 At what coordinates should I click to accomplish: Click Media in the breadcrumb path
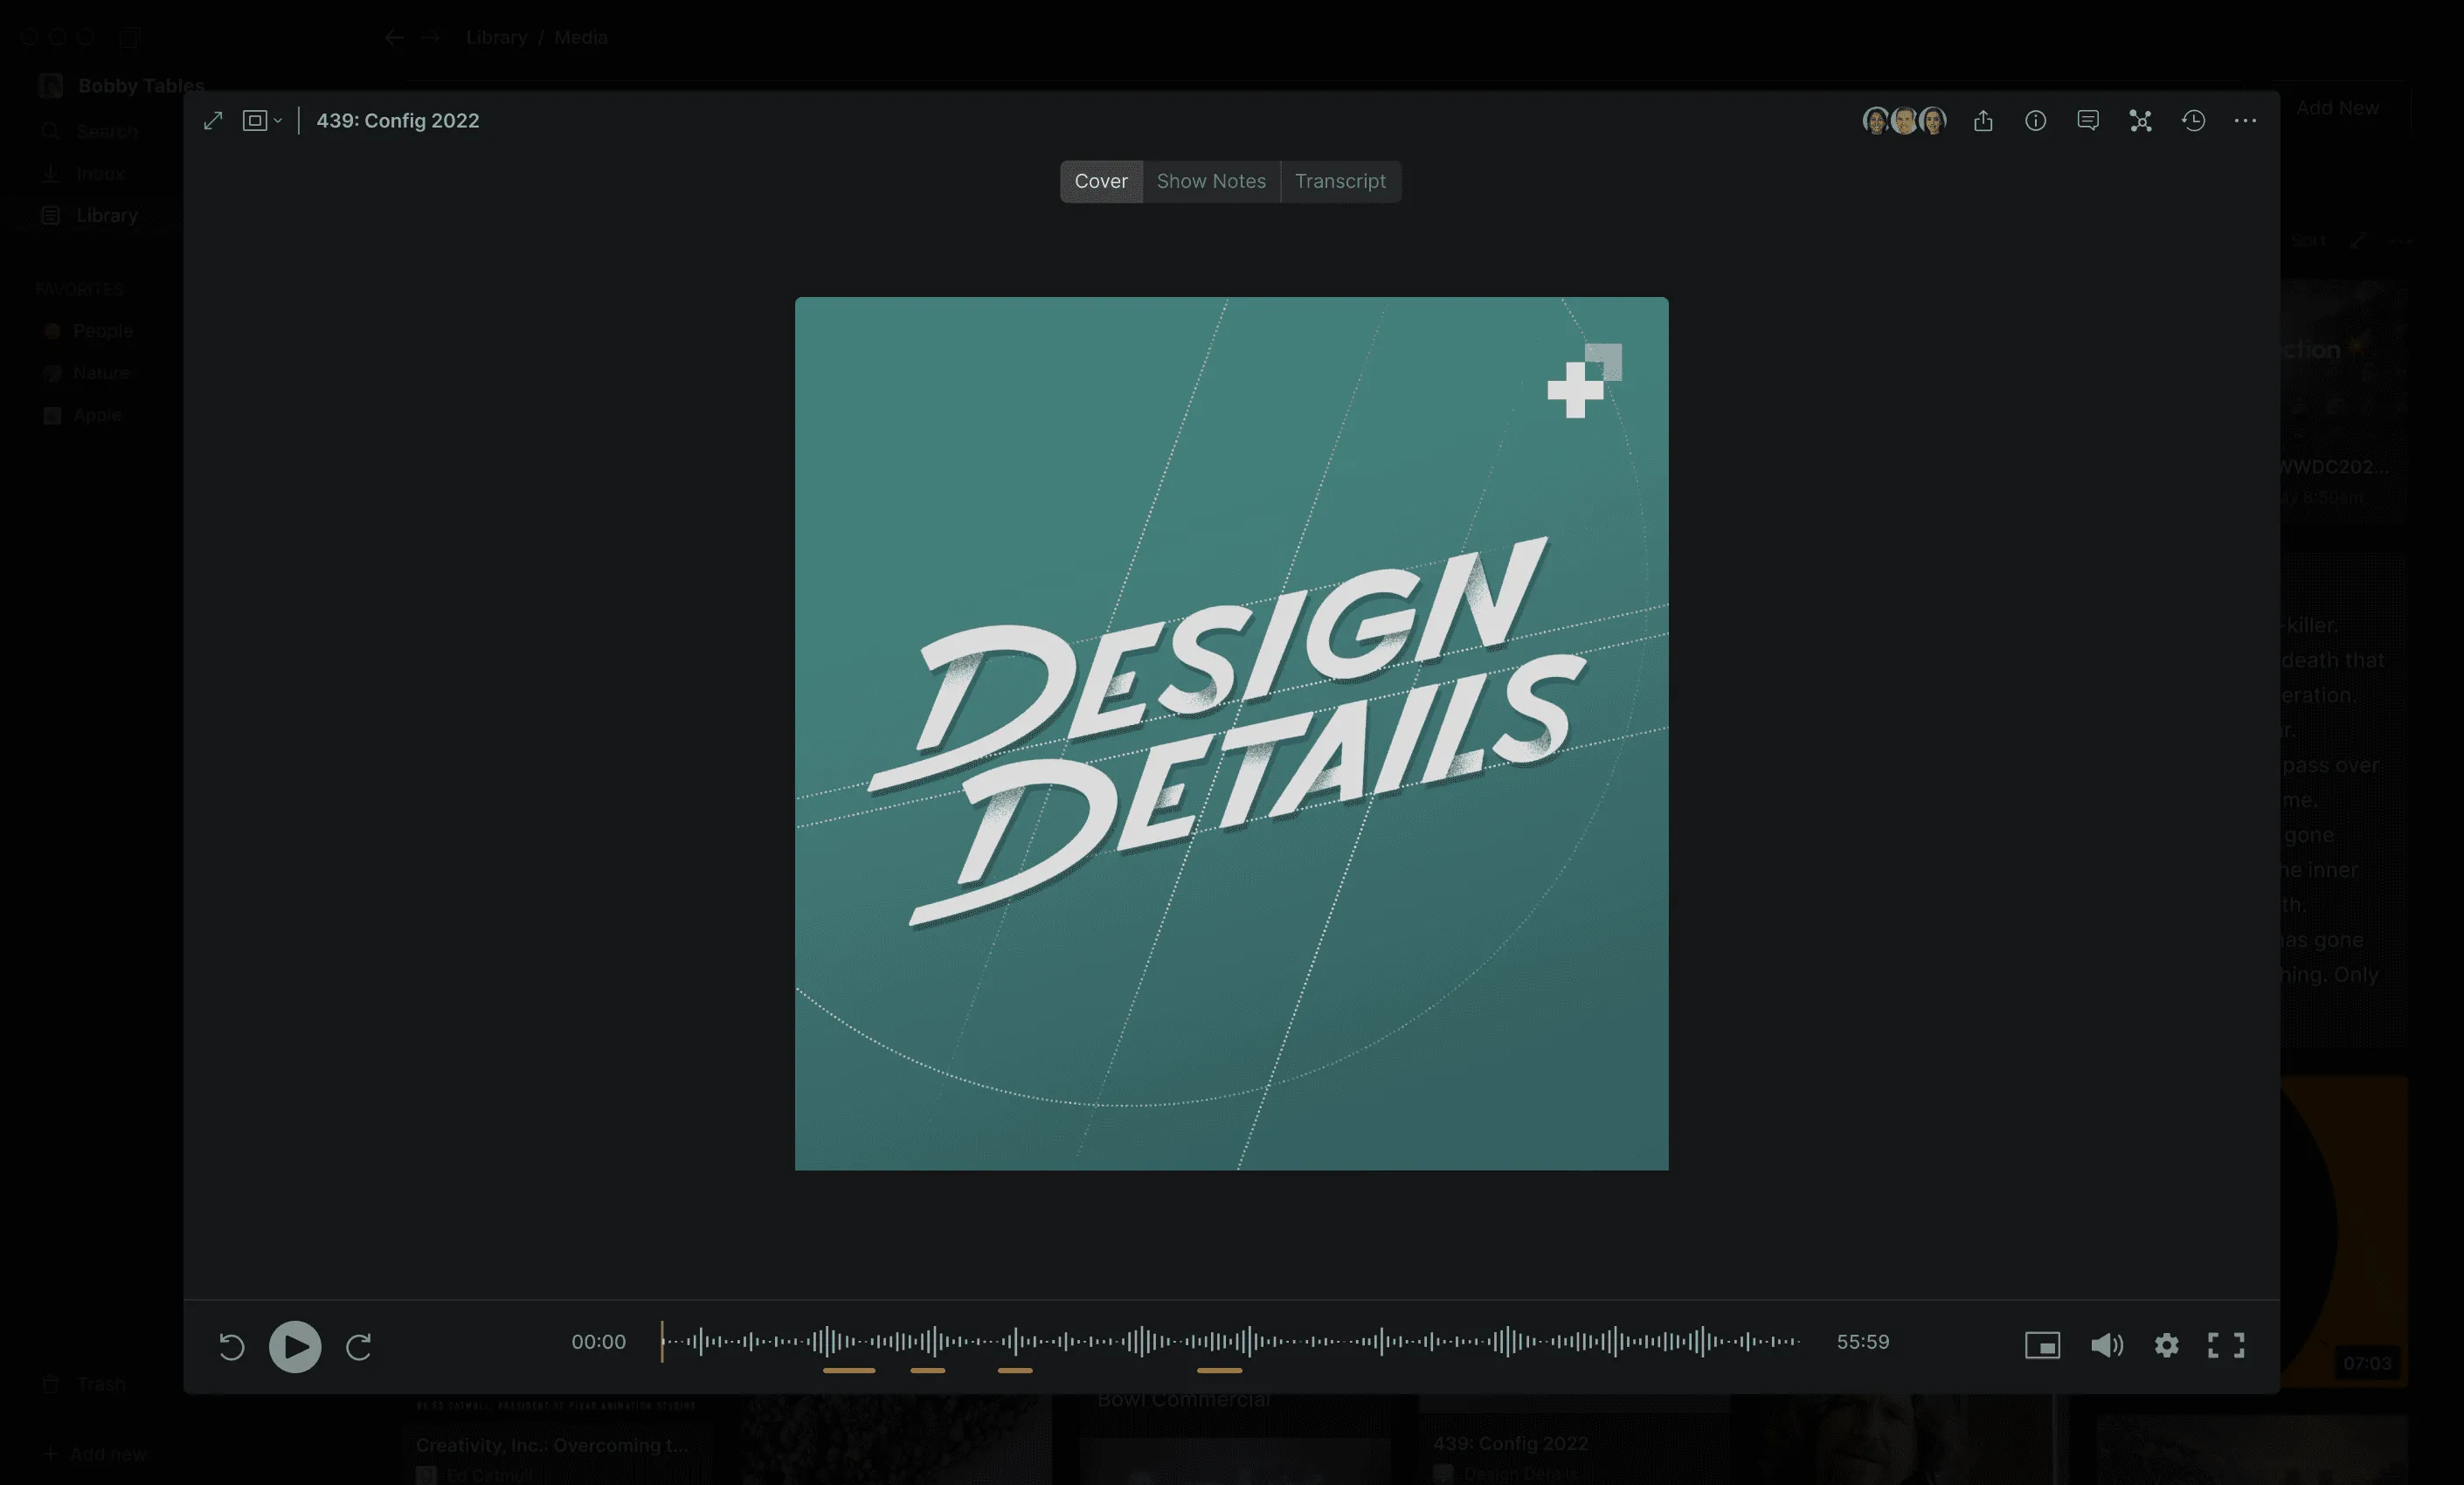(580, 37)
